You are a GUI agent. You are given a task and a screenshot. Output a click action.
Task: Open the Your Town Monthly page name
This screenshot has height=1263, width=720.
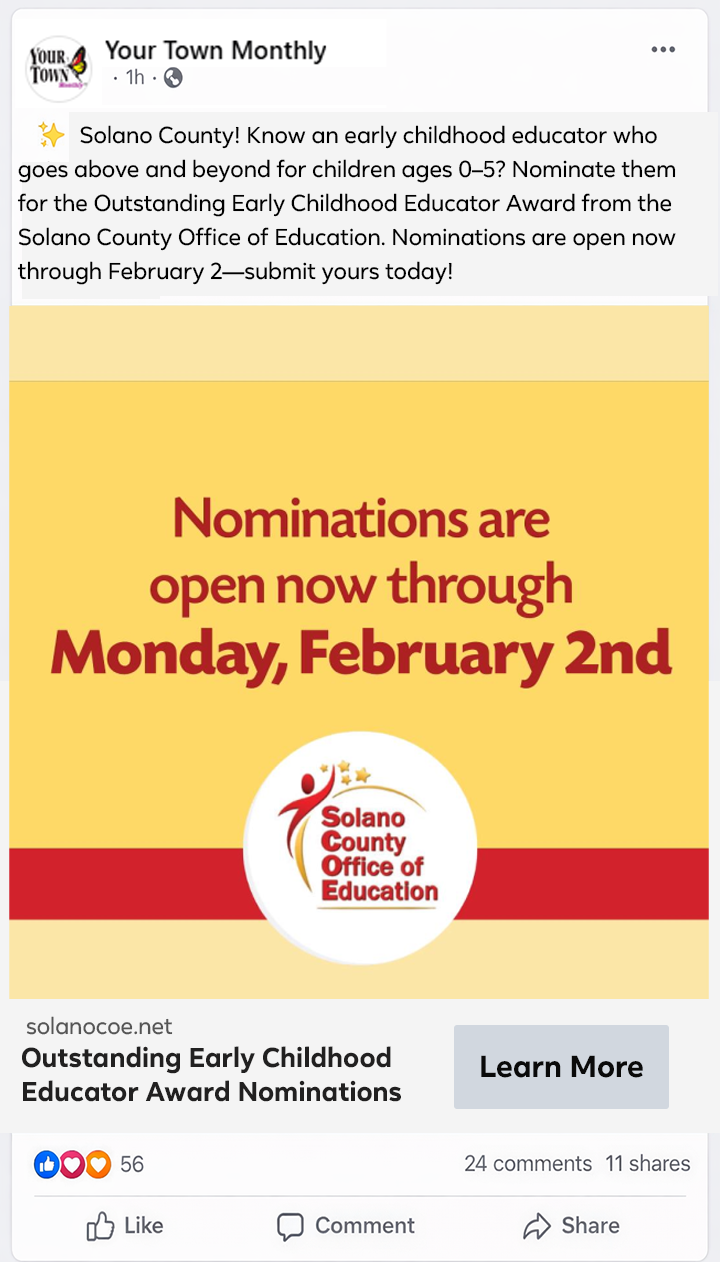coord(215,49)
